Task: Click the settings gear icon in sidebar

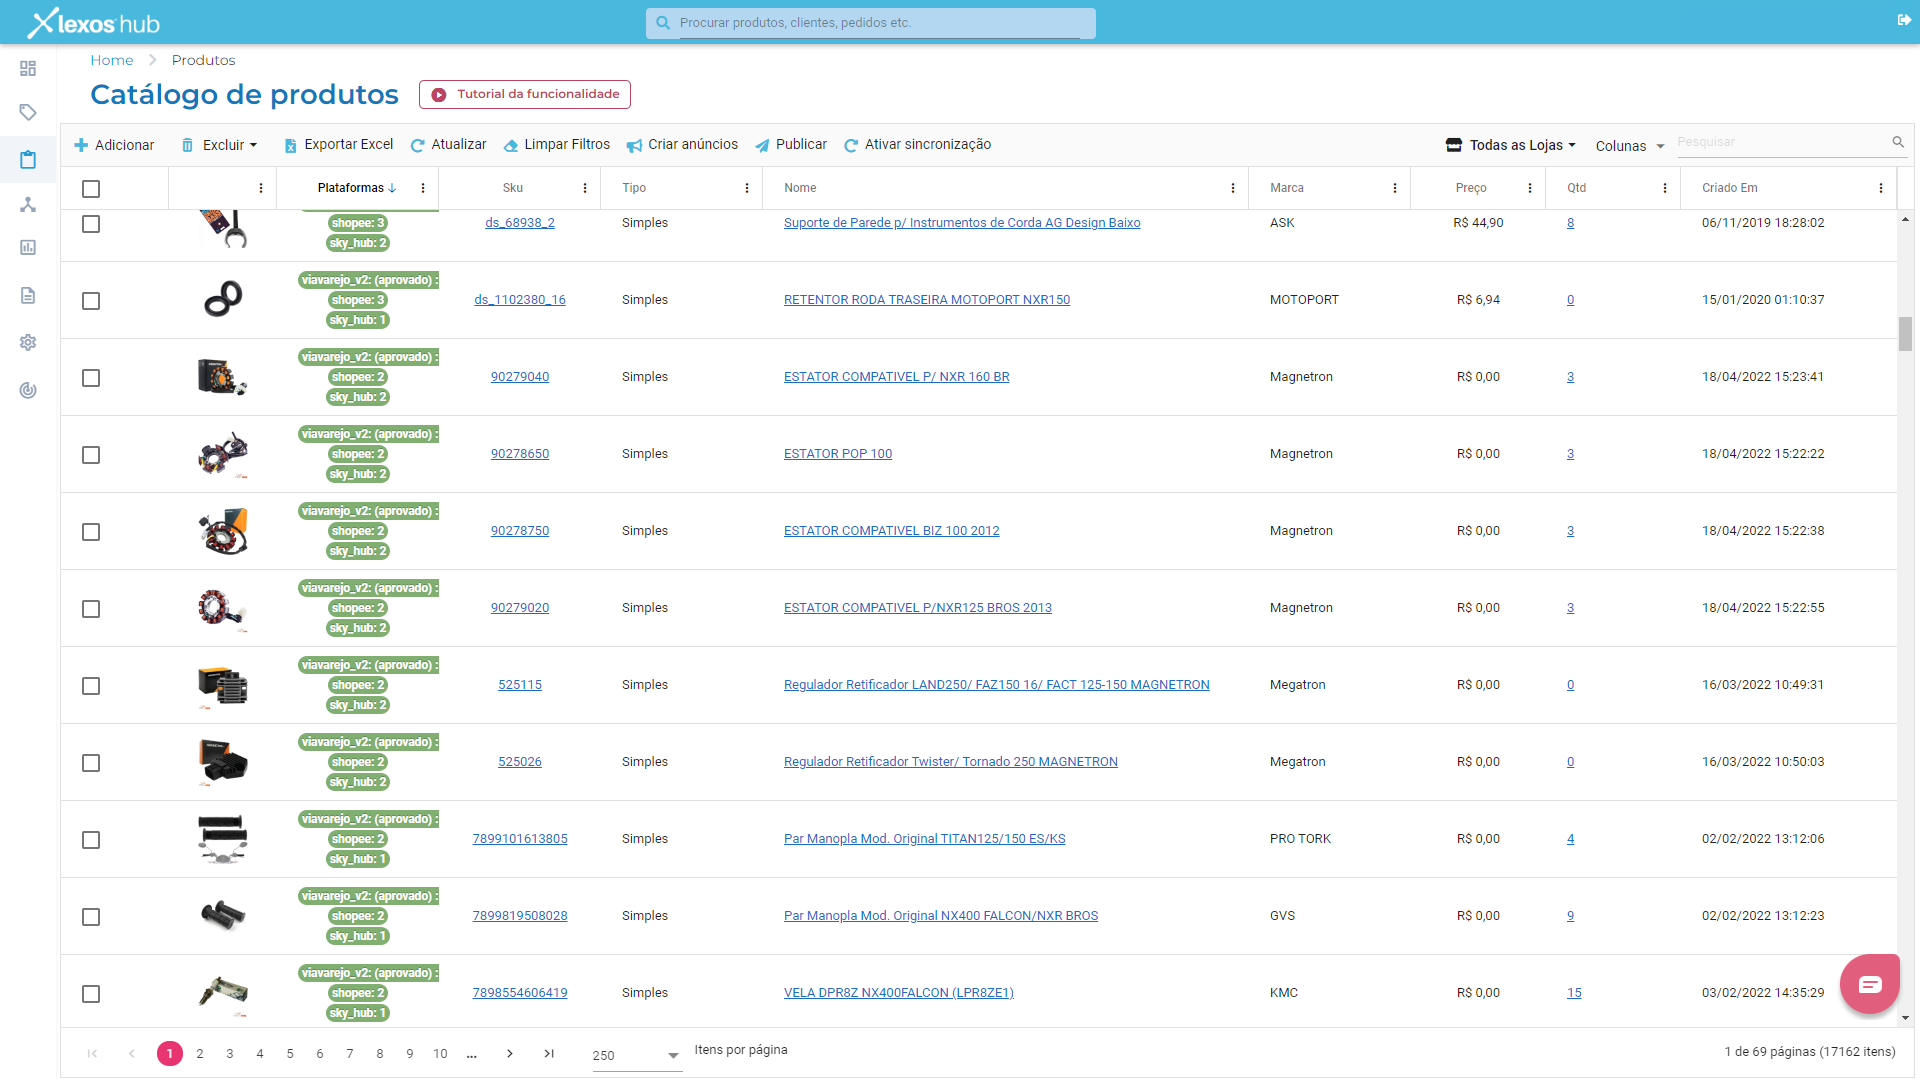Action: 28,342
